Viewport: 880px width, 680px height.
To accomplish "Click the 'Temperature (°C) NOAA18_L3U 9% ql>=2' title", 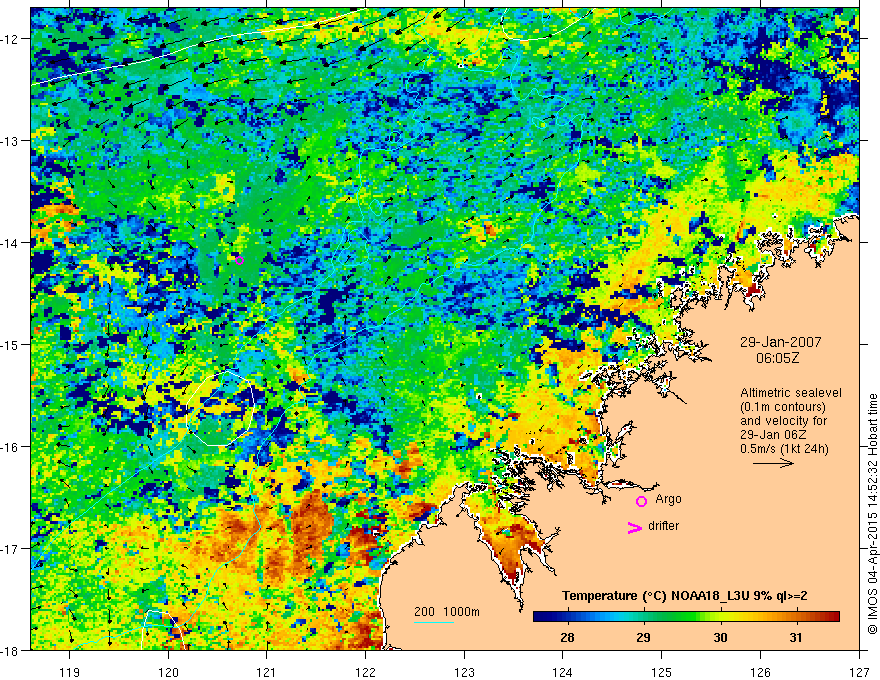I will point(685,596).
